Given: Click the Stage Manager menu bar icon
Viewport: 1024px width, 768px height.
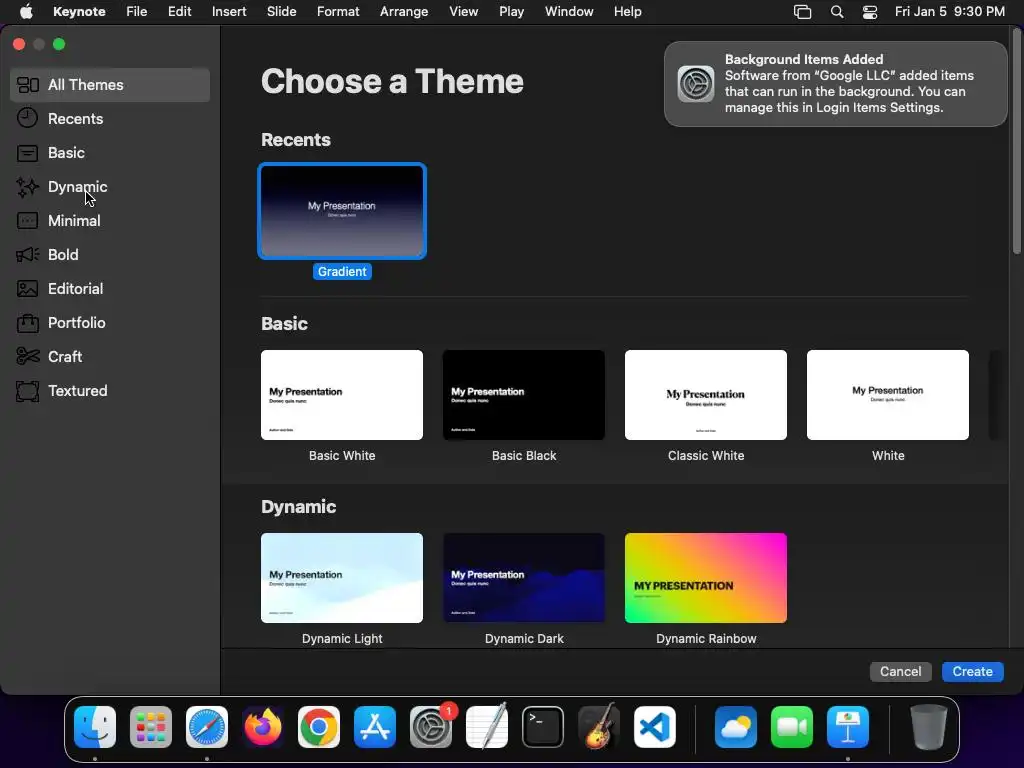Looking at the screenshot, I should click(x=802, y=12).
